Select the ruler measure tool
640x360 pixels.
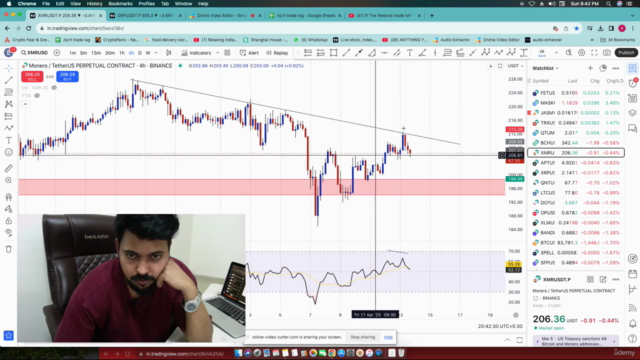coord(9,168)
